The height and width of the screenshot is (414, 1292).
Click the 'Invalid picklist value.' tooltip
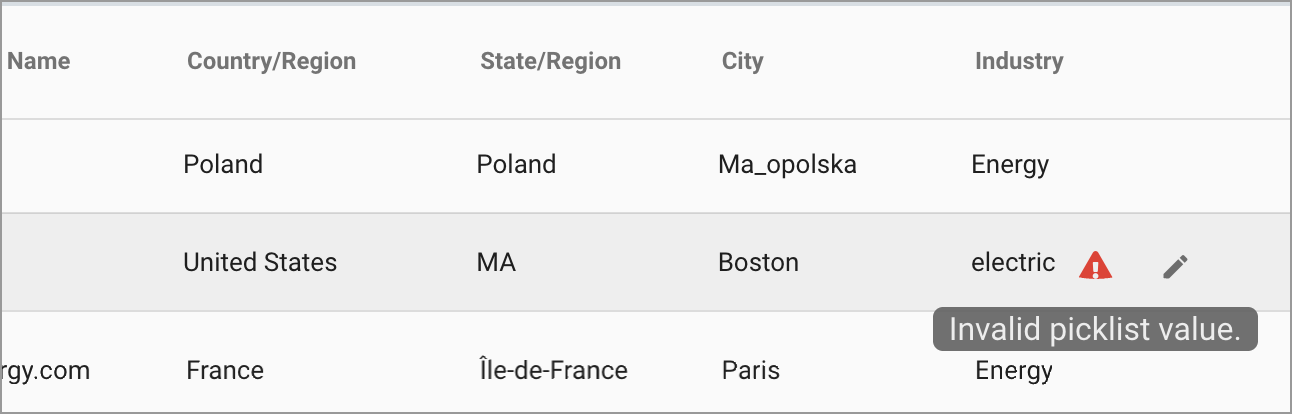click(1094, 329)
